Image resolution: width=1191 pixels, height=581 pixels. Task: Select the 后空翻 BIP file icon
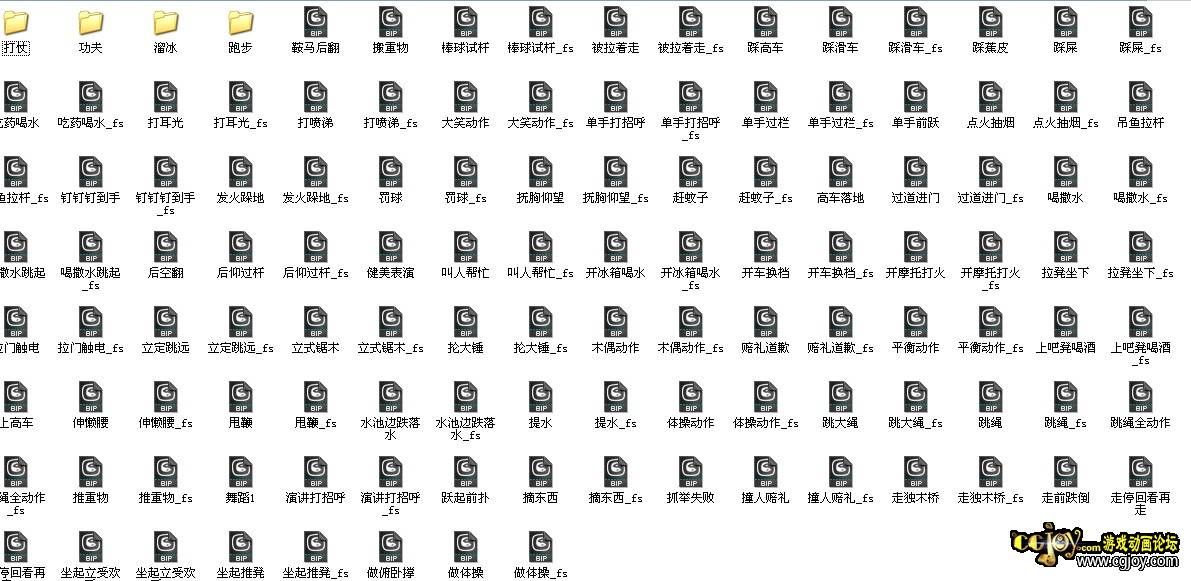click(166, 248)
